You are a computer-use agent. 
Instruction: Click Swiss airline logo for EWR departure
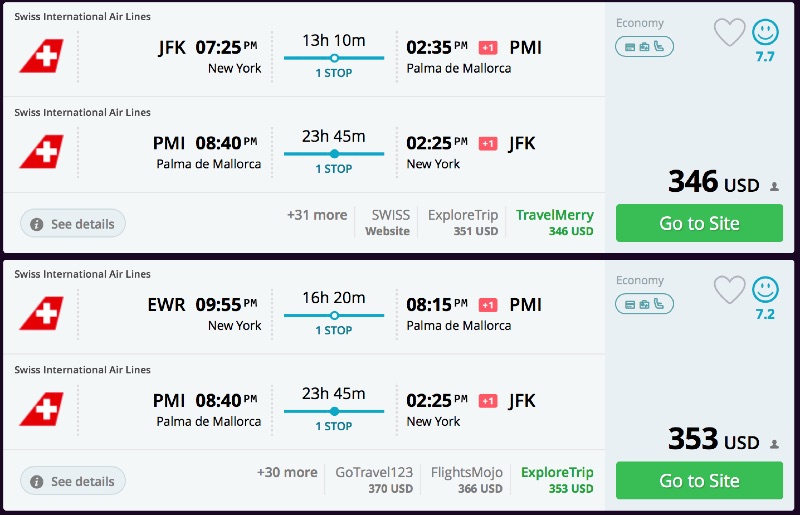click(x=41, y=313)
